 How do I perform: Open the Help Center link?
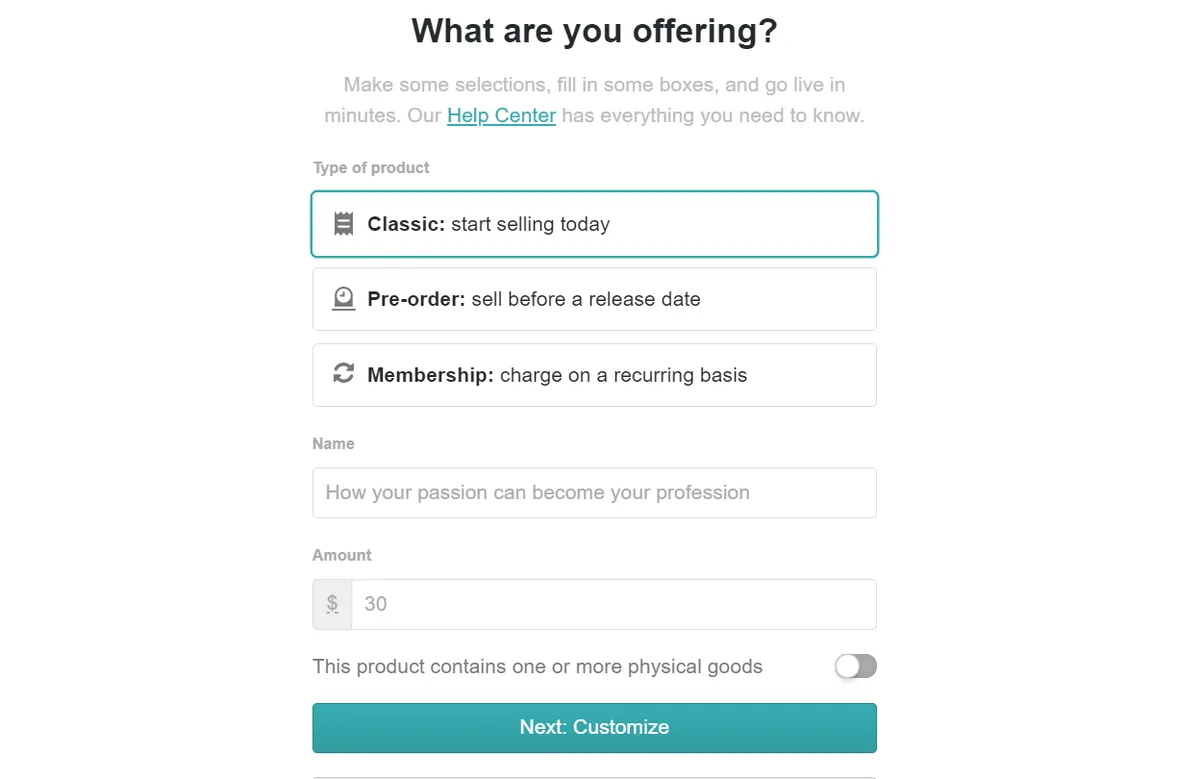click(x=501, y=115)
